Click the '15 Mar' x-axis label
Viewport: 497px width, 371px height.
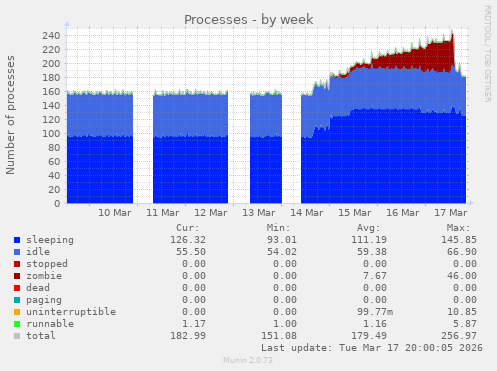tap(355, 213)
